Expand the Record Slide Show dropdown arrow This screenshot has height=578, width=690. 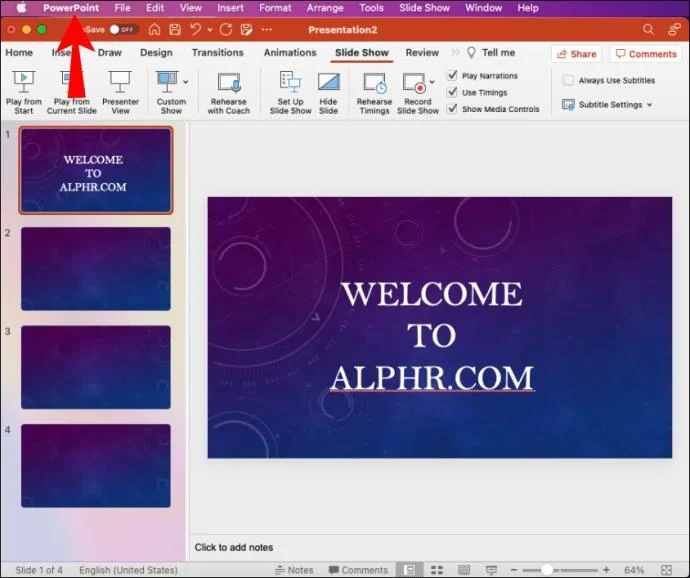pyautogui.click(x=432, y=82)
